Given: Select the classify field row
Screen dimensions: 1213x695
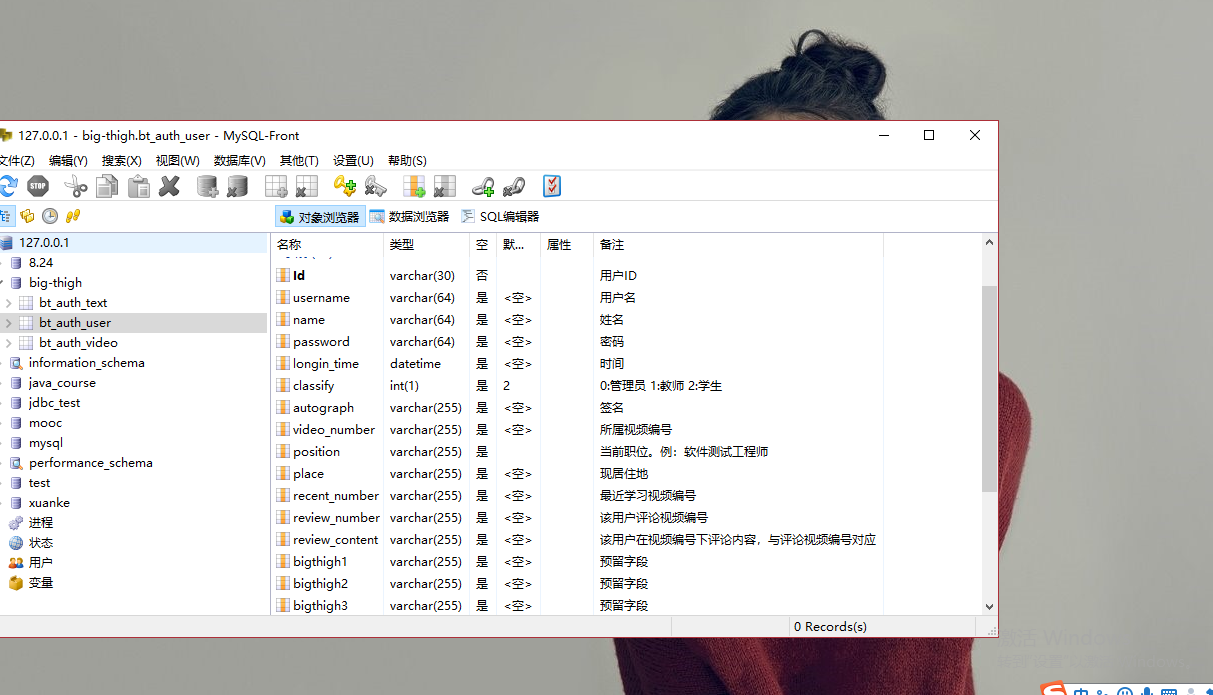Looking at the screenshot, I should coord(577,386).
